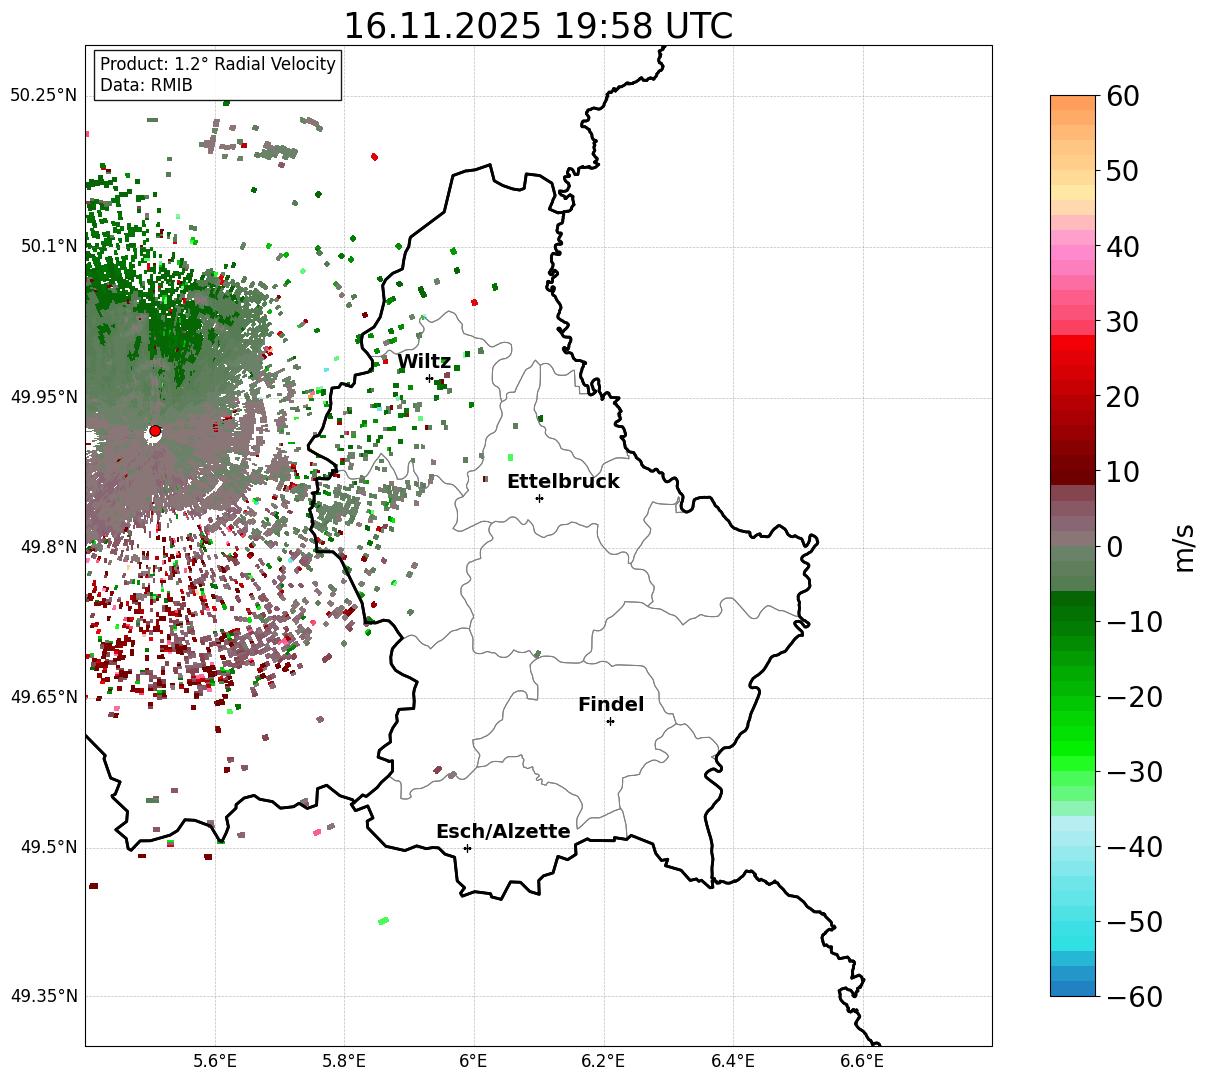Click the 50.25°N latitude tick label

tap(43, 96)
